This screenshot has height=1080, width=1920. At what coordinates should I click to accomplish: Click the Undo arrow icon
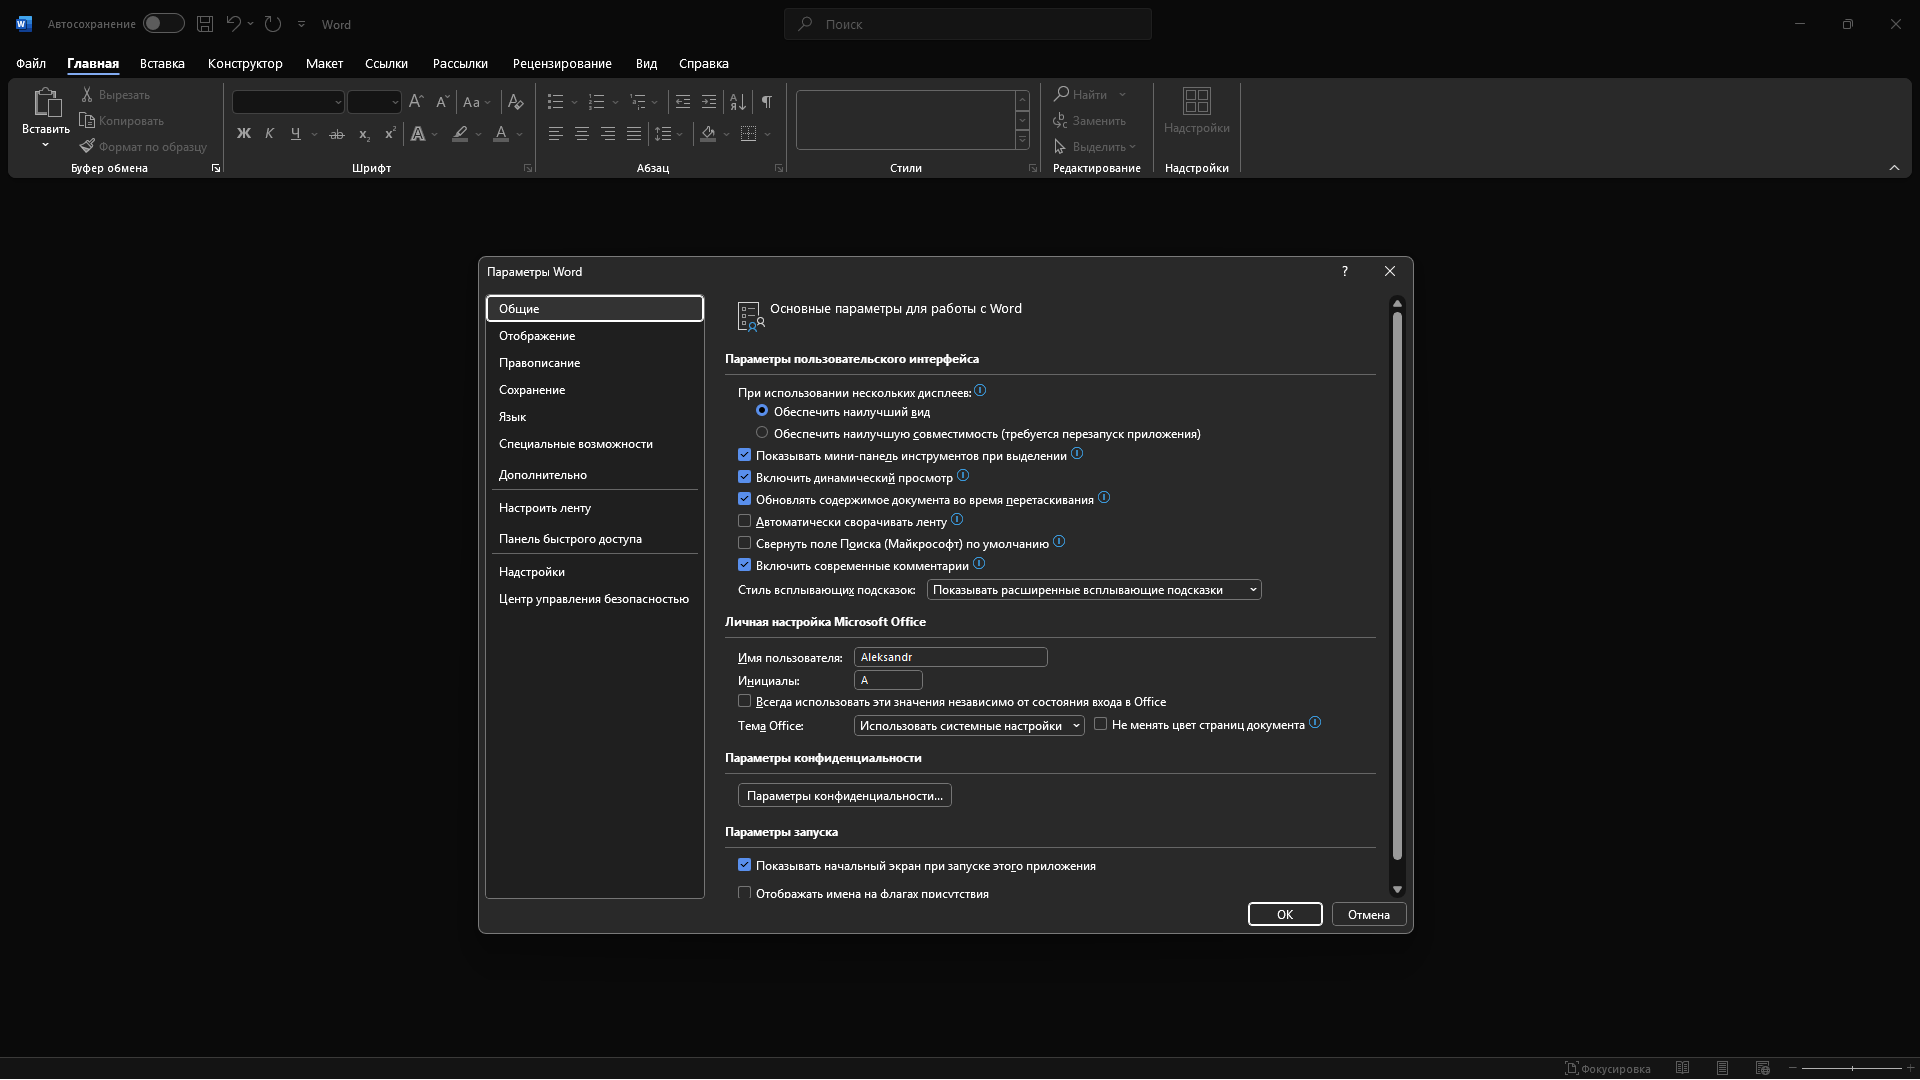tap(233, 24)
